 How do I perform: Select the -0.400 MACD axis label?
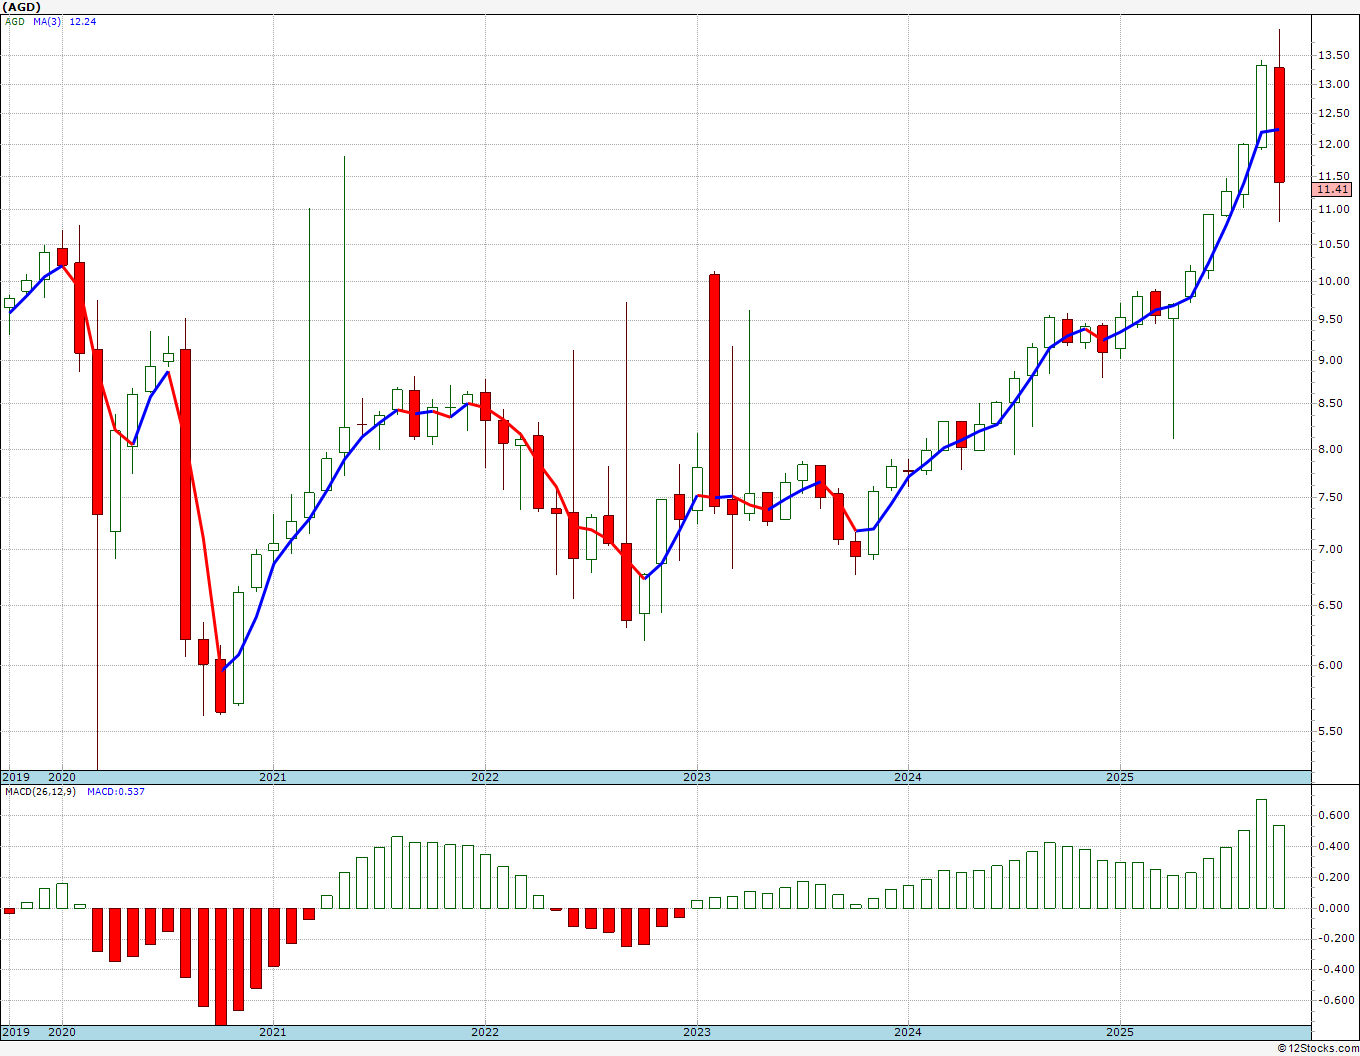tap(1334, 969)
